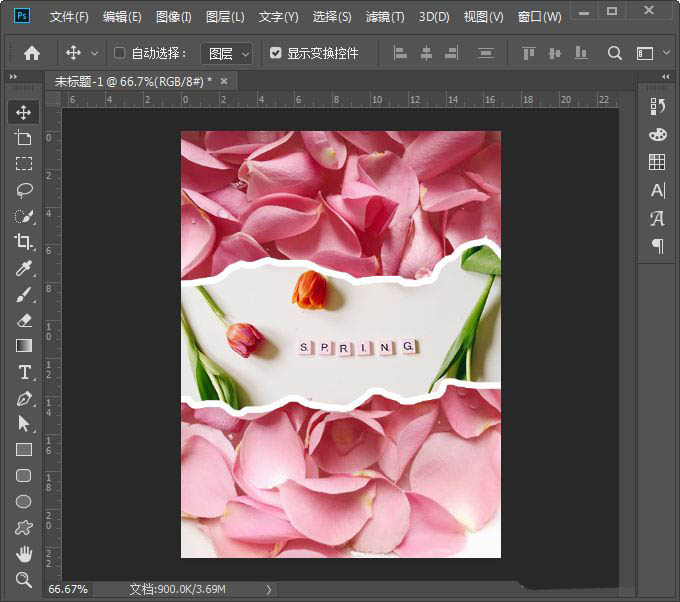
Task: Collapse the right panel dock arrows
Action: [x=666, y=76]
